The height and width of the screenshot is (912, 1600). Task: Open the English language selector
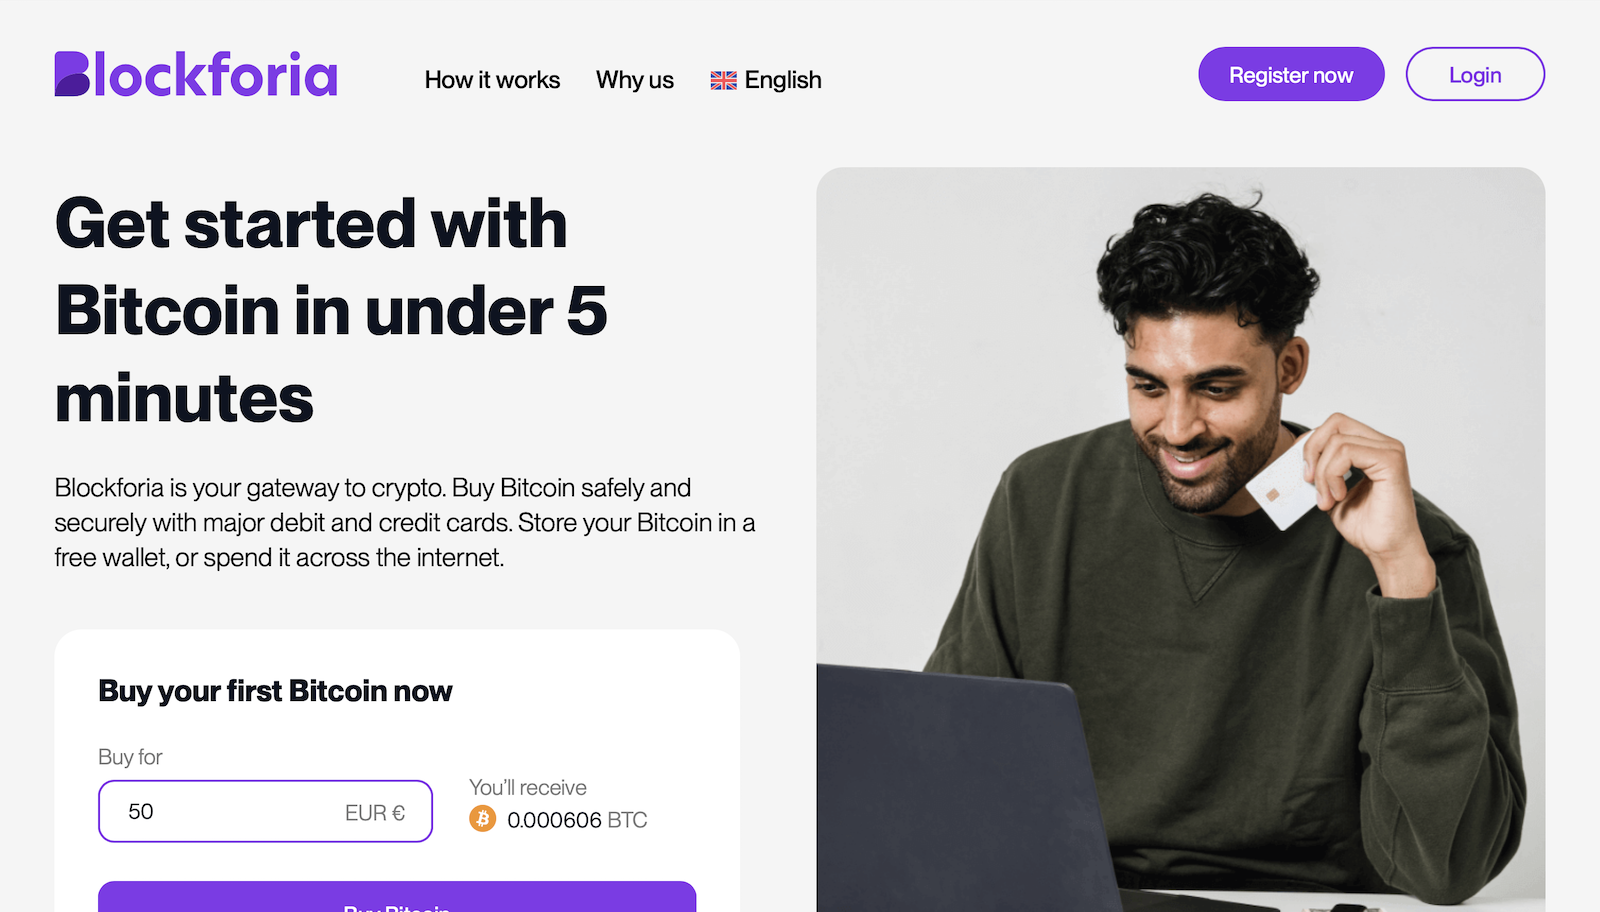pos(766,80)
